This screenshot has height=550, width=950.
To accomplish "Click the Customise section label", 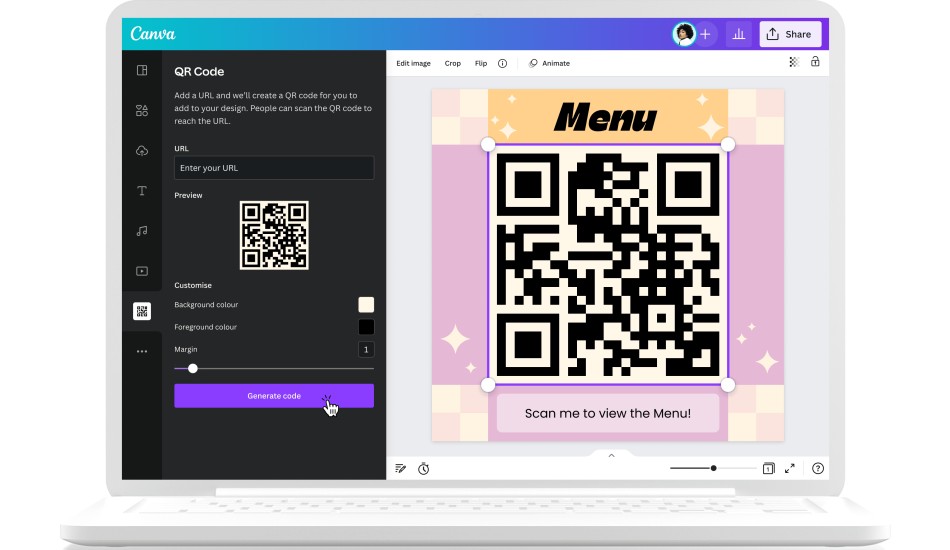I will (193, 285).
